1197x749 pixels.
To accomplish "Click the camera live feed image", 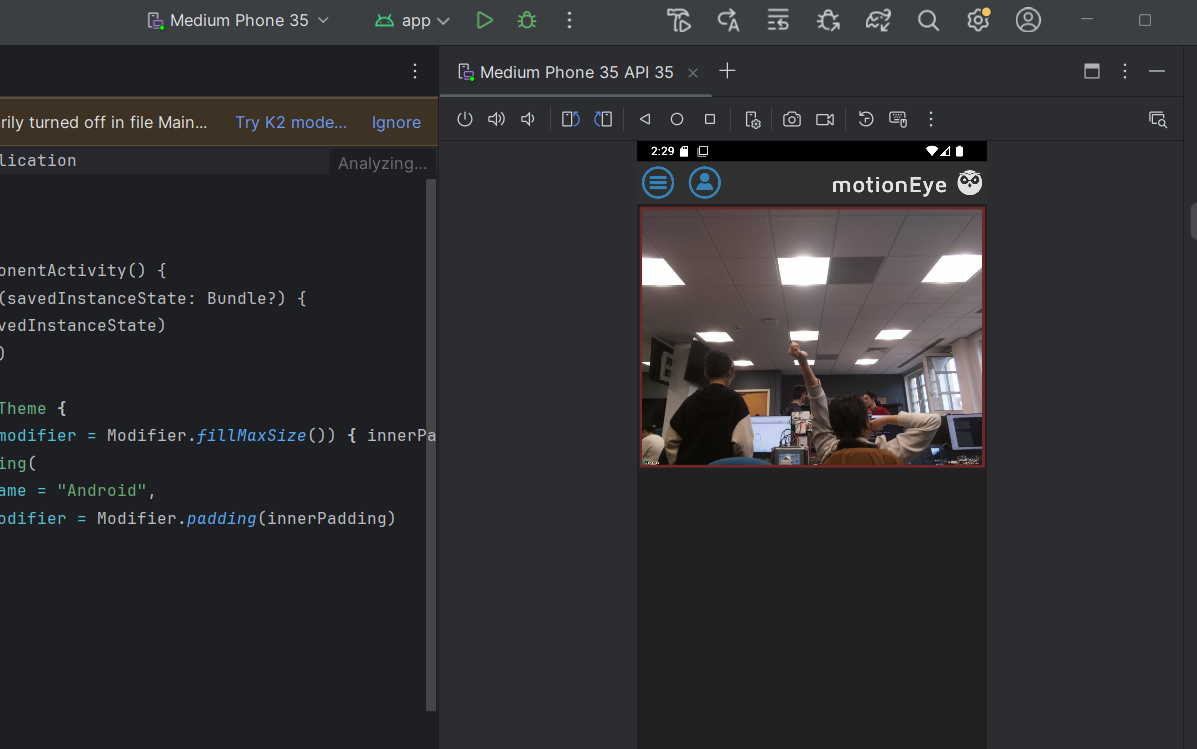I will (811, 337).
